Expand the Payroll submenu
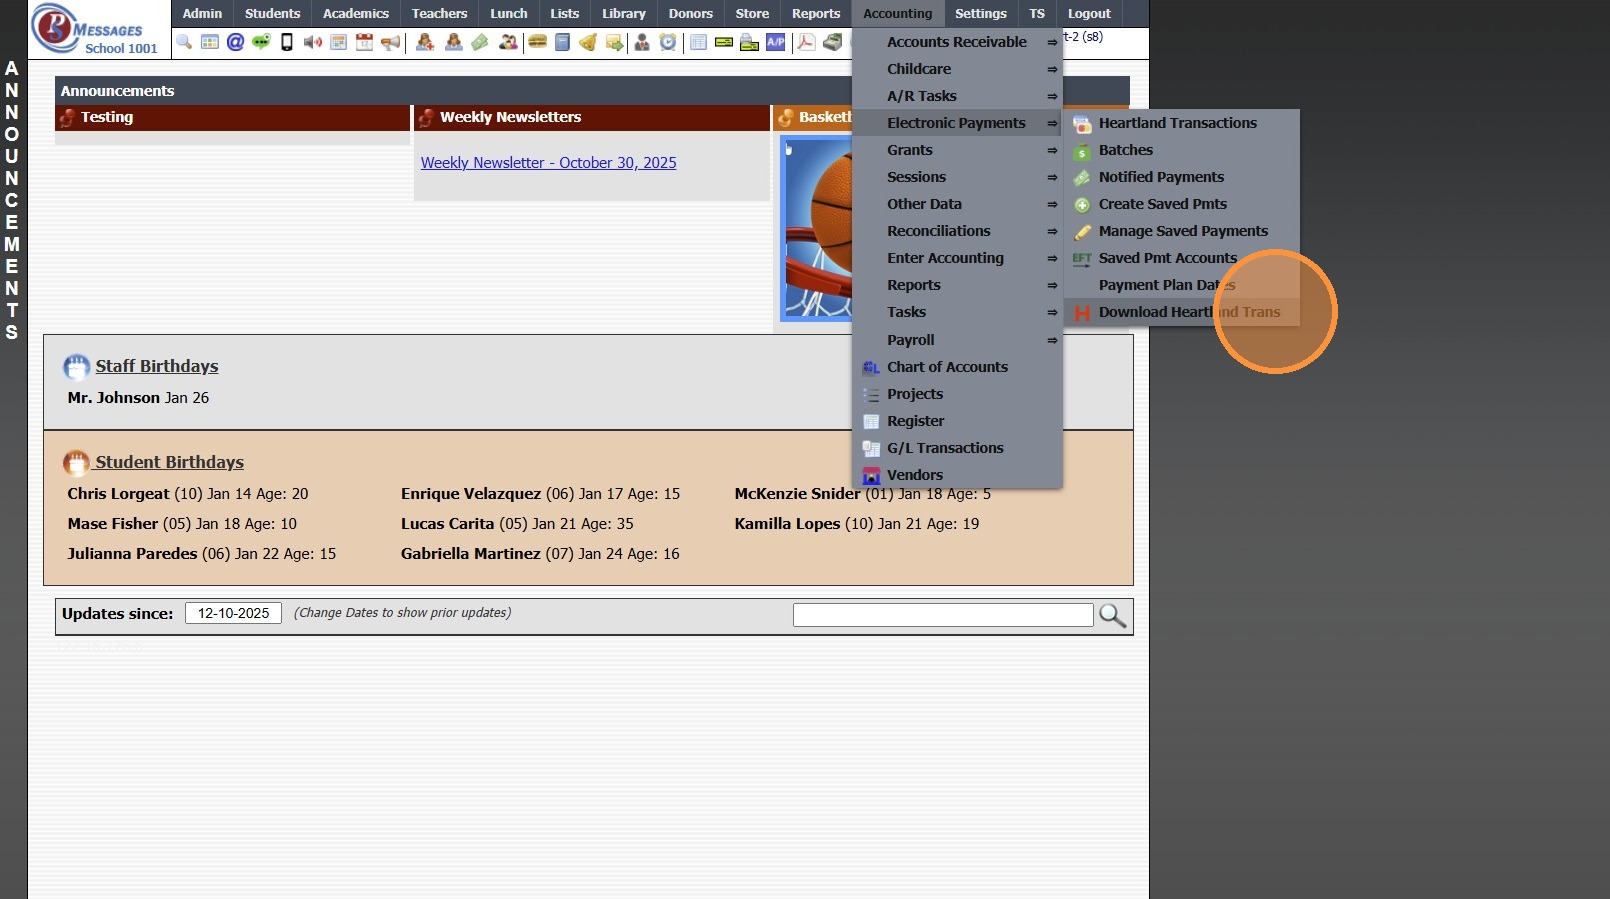Viewport: 1610px width, 899px height. click(957, 340)
